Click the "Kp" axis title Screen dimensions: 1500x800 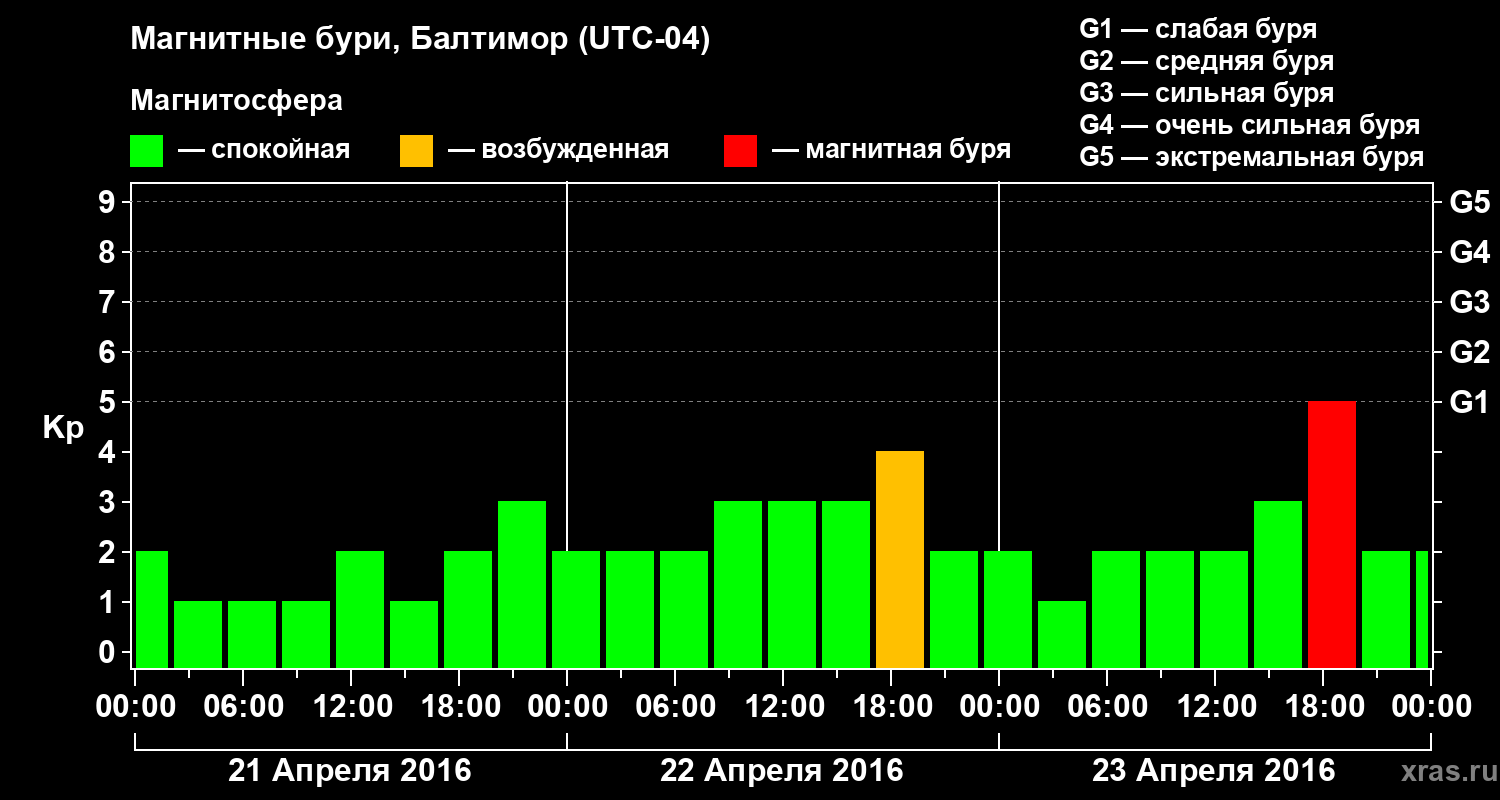tap(63, 430)
